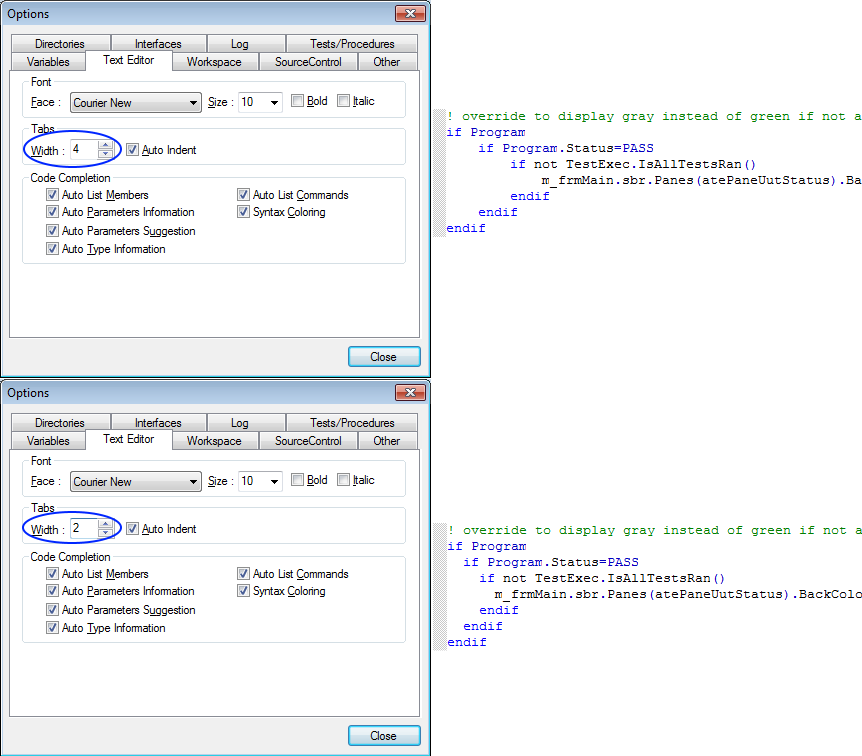Open SourceControl tab in upper Options dialog

click(308, 62)
